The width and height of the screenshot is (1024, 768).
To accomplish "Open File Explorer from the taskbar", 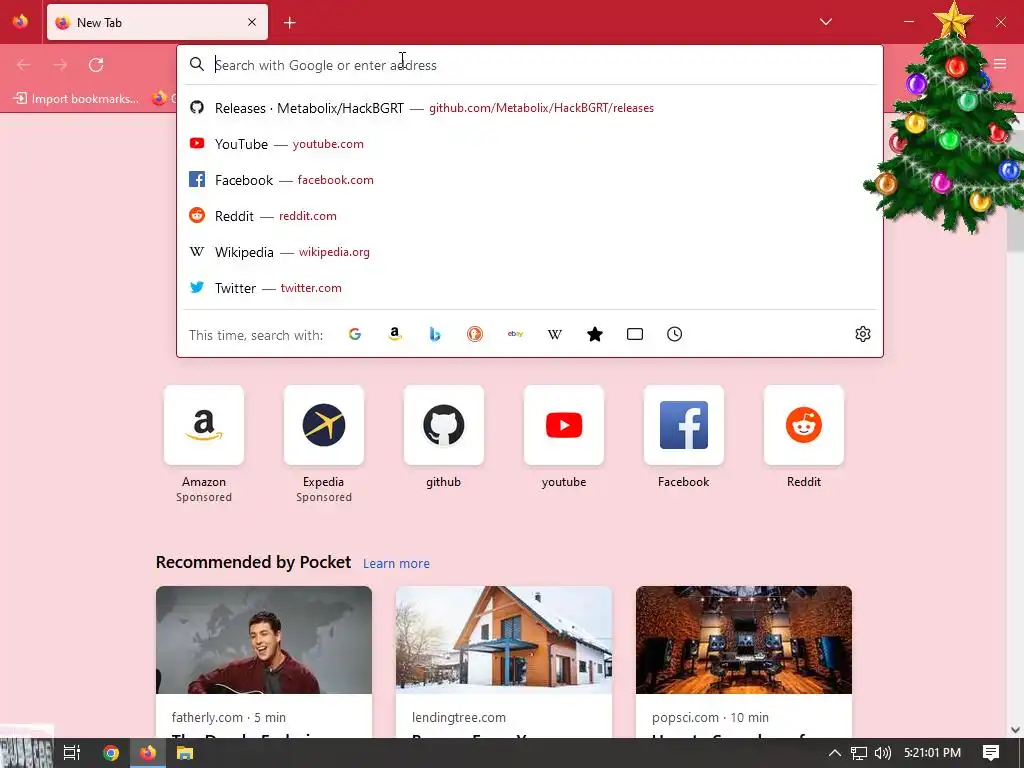I will (185, 753).
